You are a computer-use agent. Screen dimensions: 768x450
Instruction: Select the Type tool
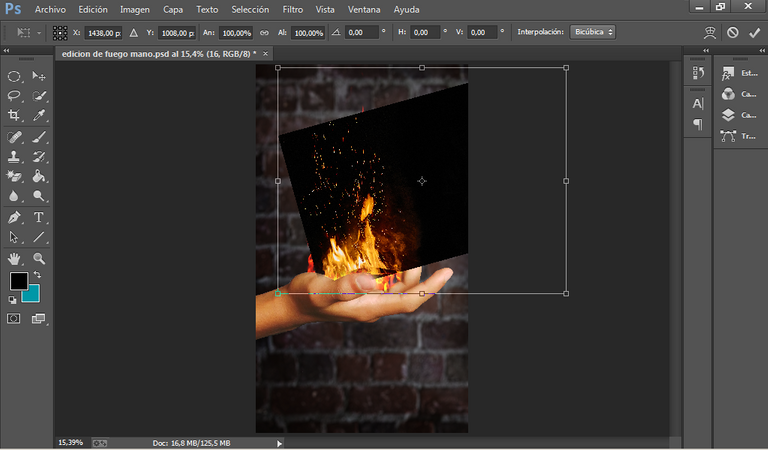tap(39, 217)
